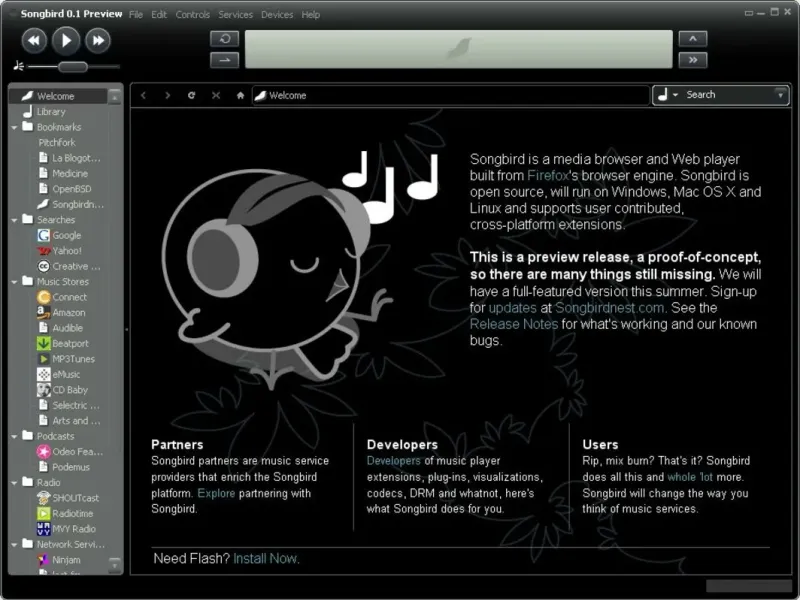Open the CD Baby store

pyautogui.click(x=62, y=390)
